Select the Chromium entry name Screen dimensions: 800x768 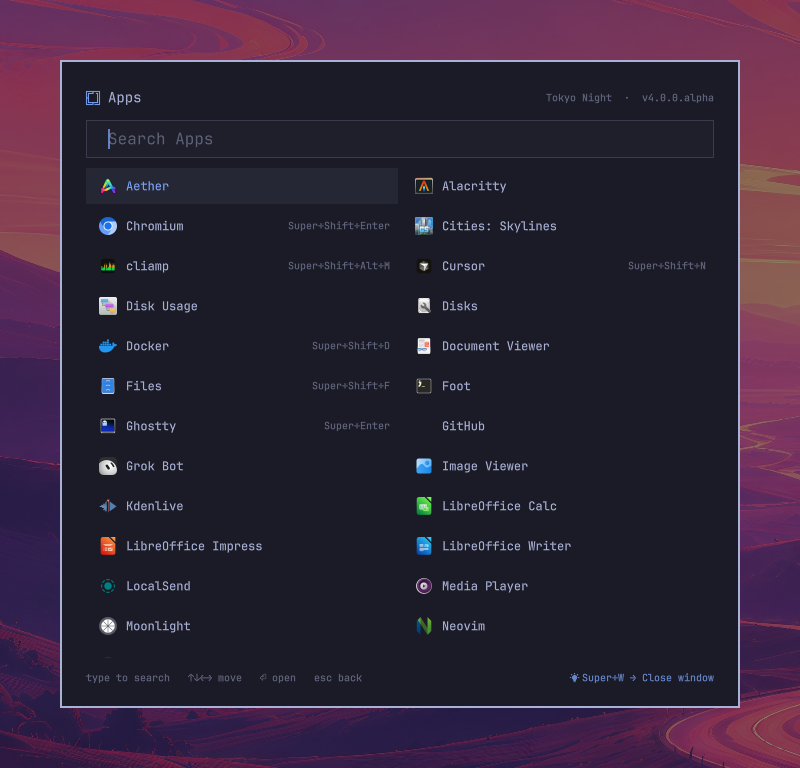click(155, 226)
